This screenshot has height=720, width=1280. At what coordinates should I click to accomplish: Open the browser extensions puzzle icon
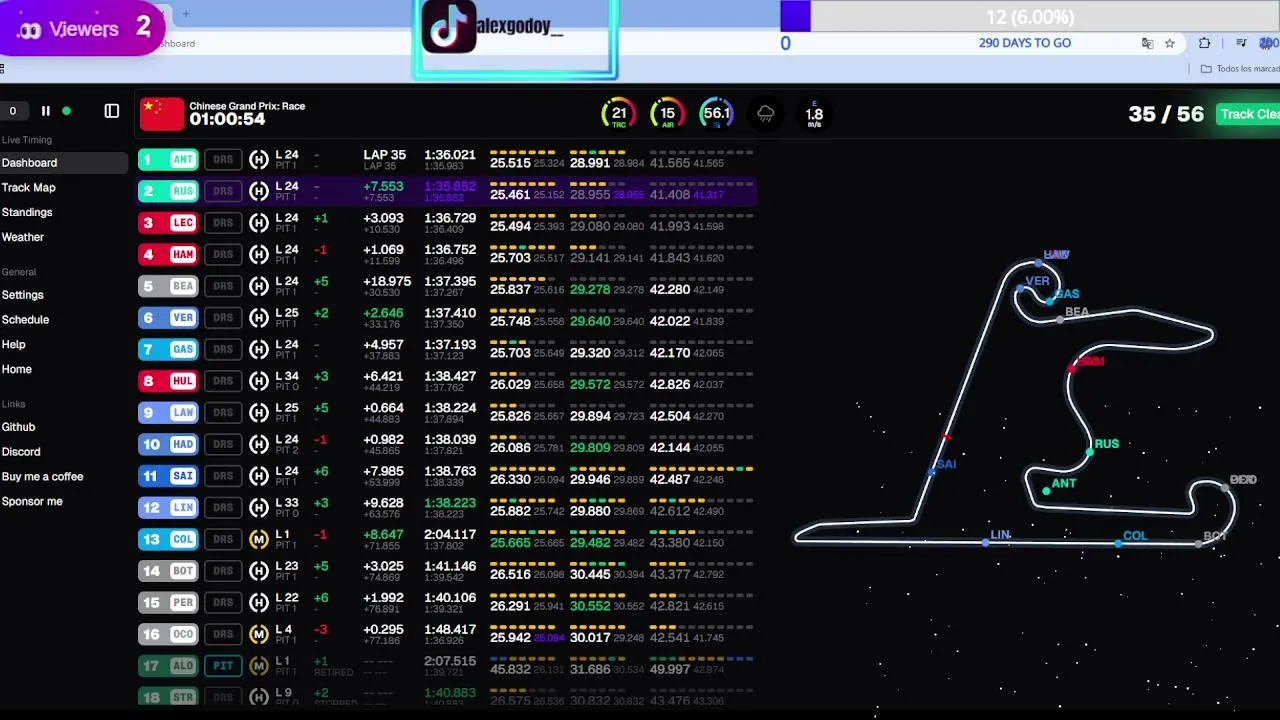[x=1204, y=43]
